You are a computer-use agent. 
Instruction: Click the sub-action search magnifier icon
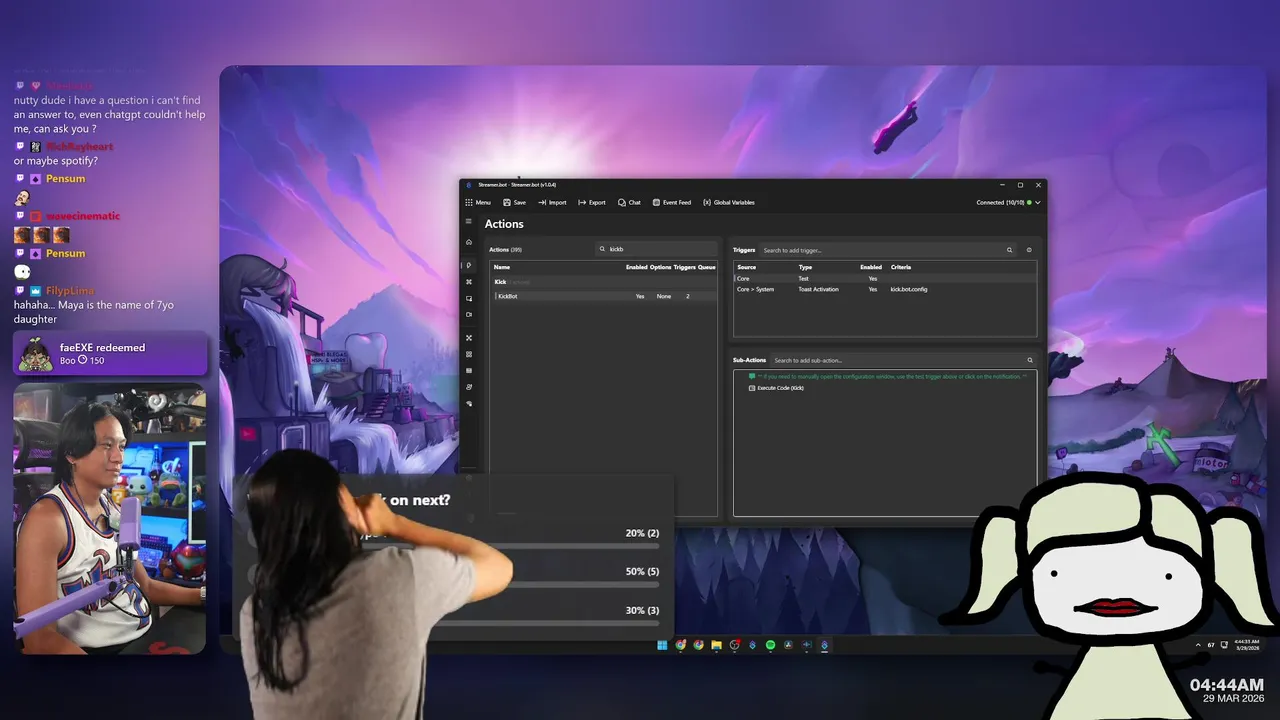tap(1029, 360)
